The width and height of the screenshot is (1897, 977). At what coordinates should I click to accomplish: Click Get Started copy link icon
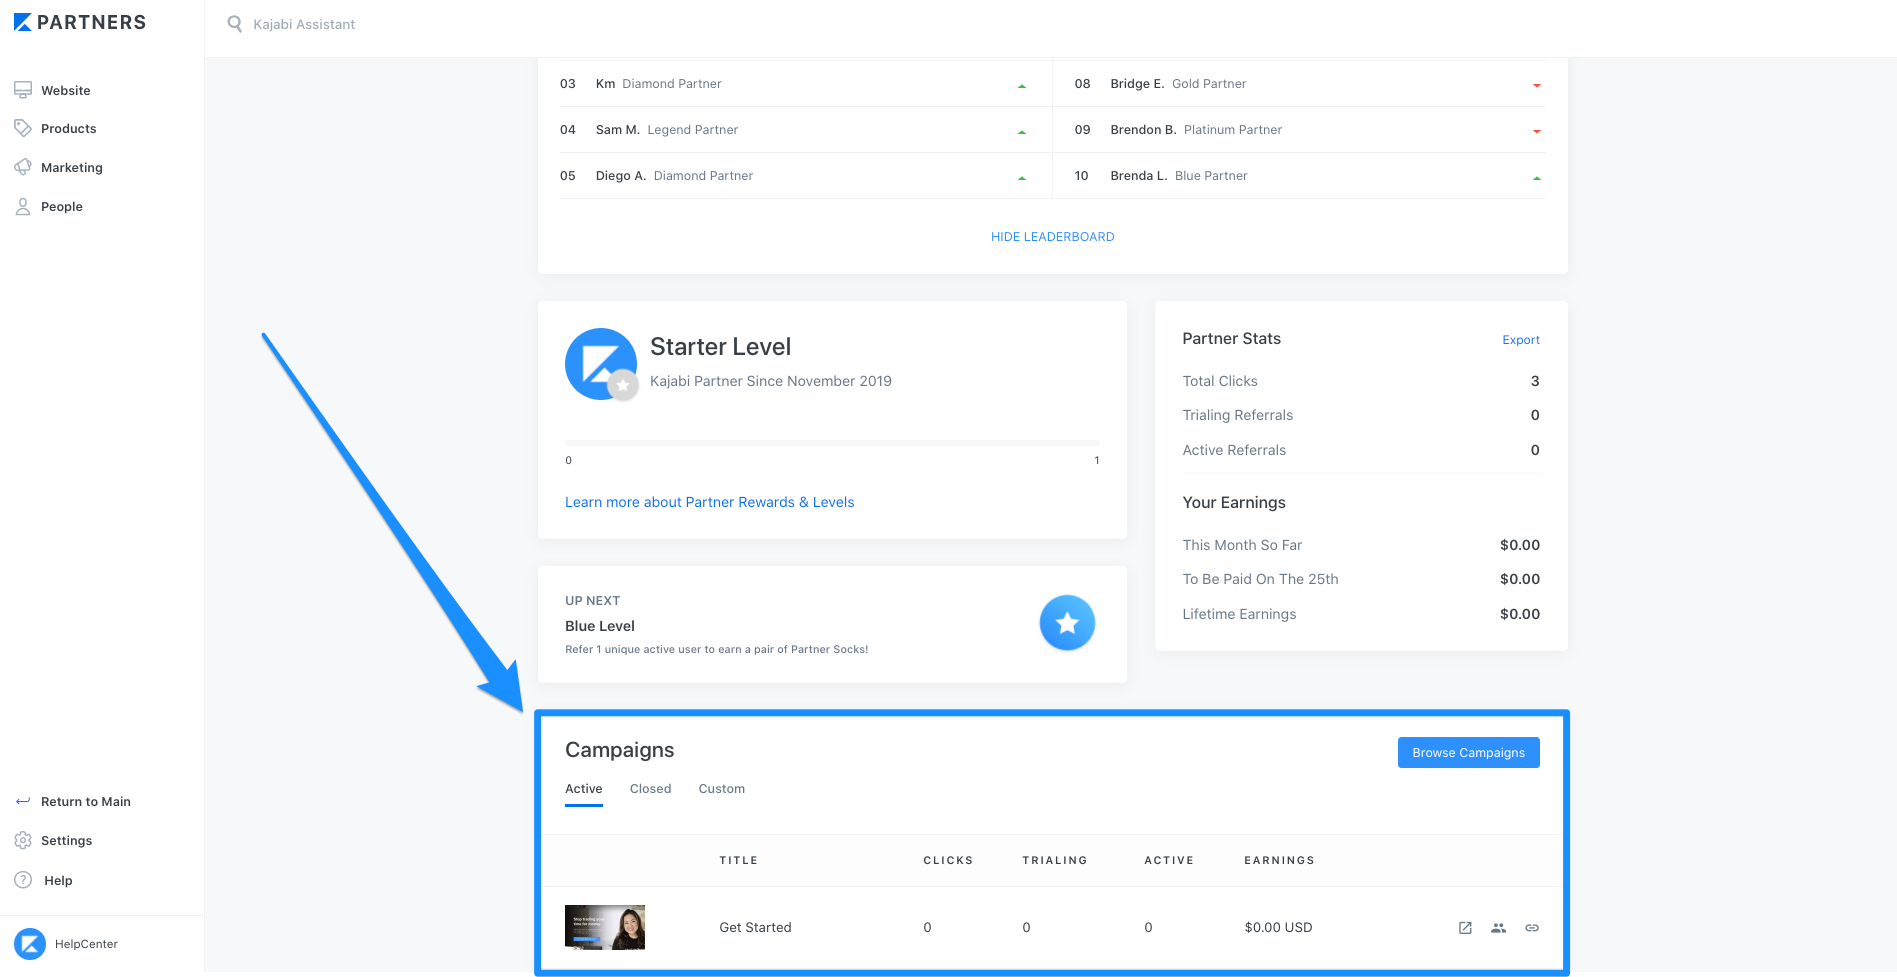pyautogui.click(x=1532, y=928)
